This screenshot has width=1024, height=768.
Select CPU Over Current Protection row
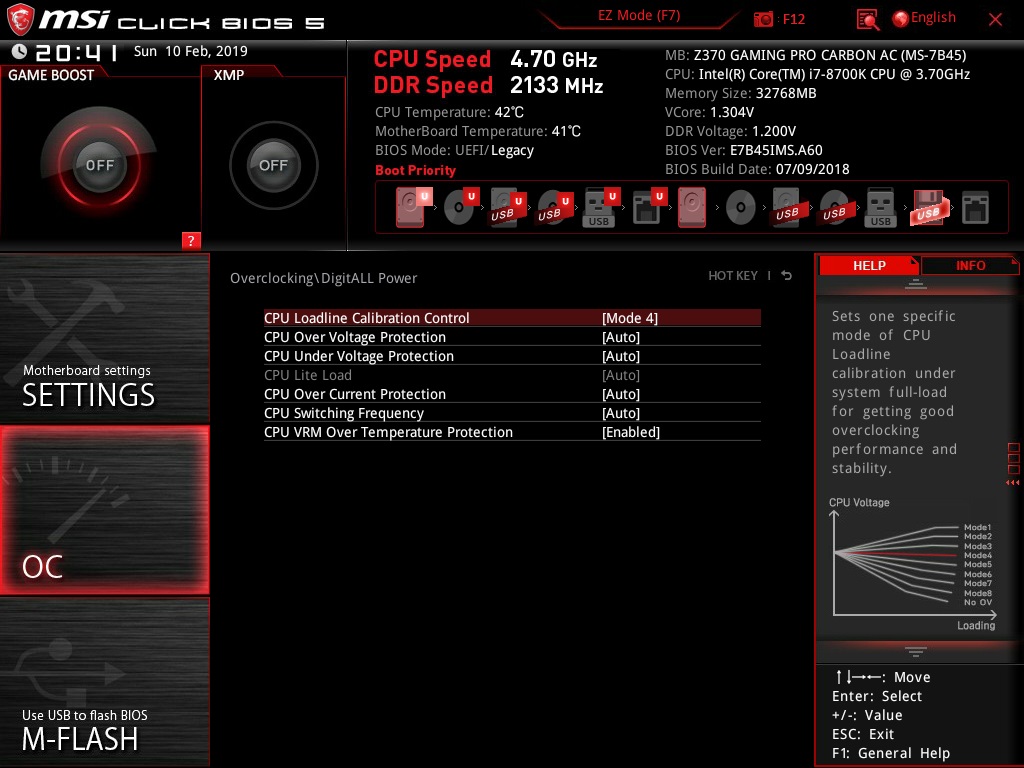click(x=512, y=394)
